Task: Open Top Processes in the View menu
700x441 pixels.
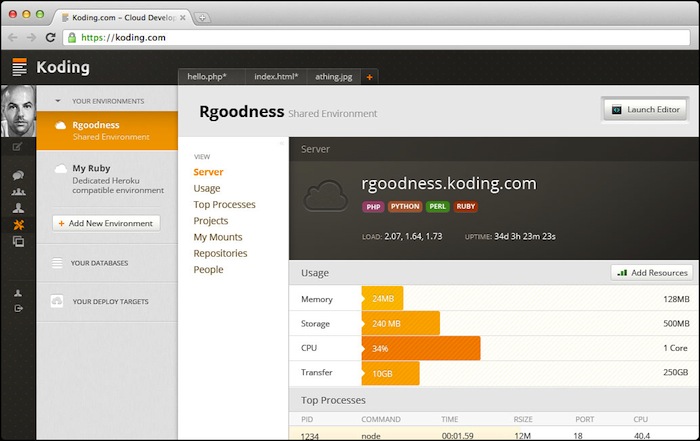Action: (224, 205)
